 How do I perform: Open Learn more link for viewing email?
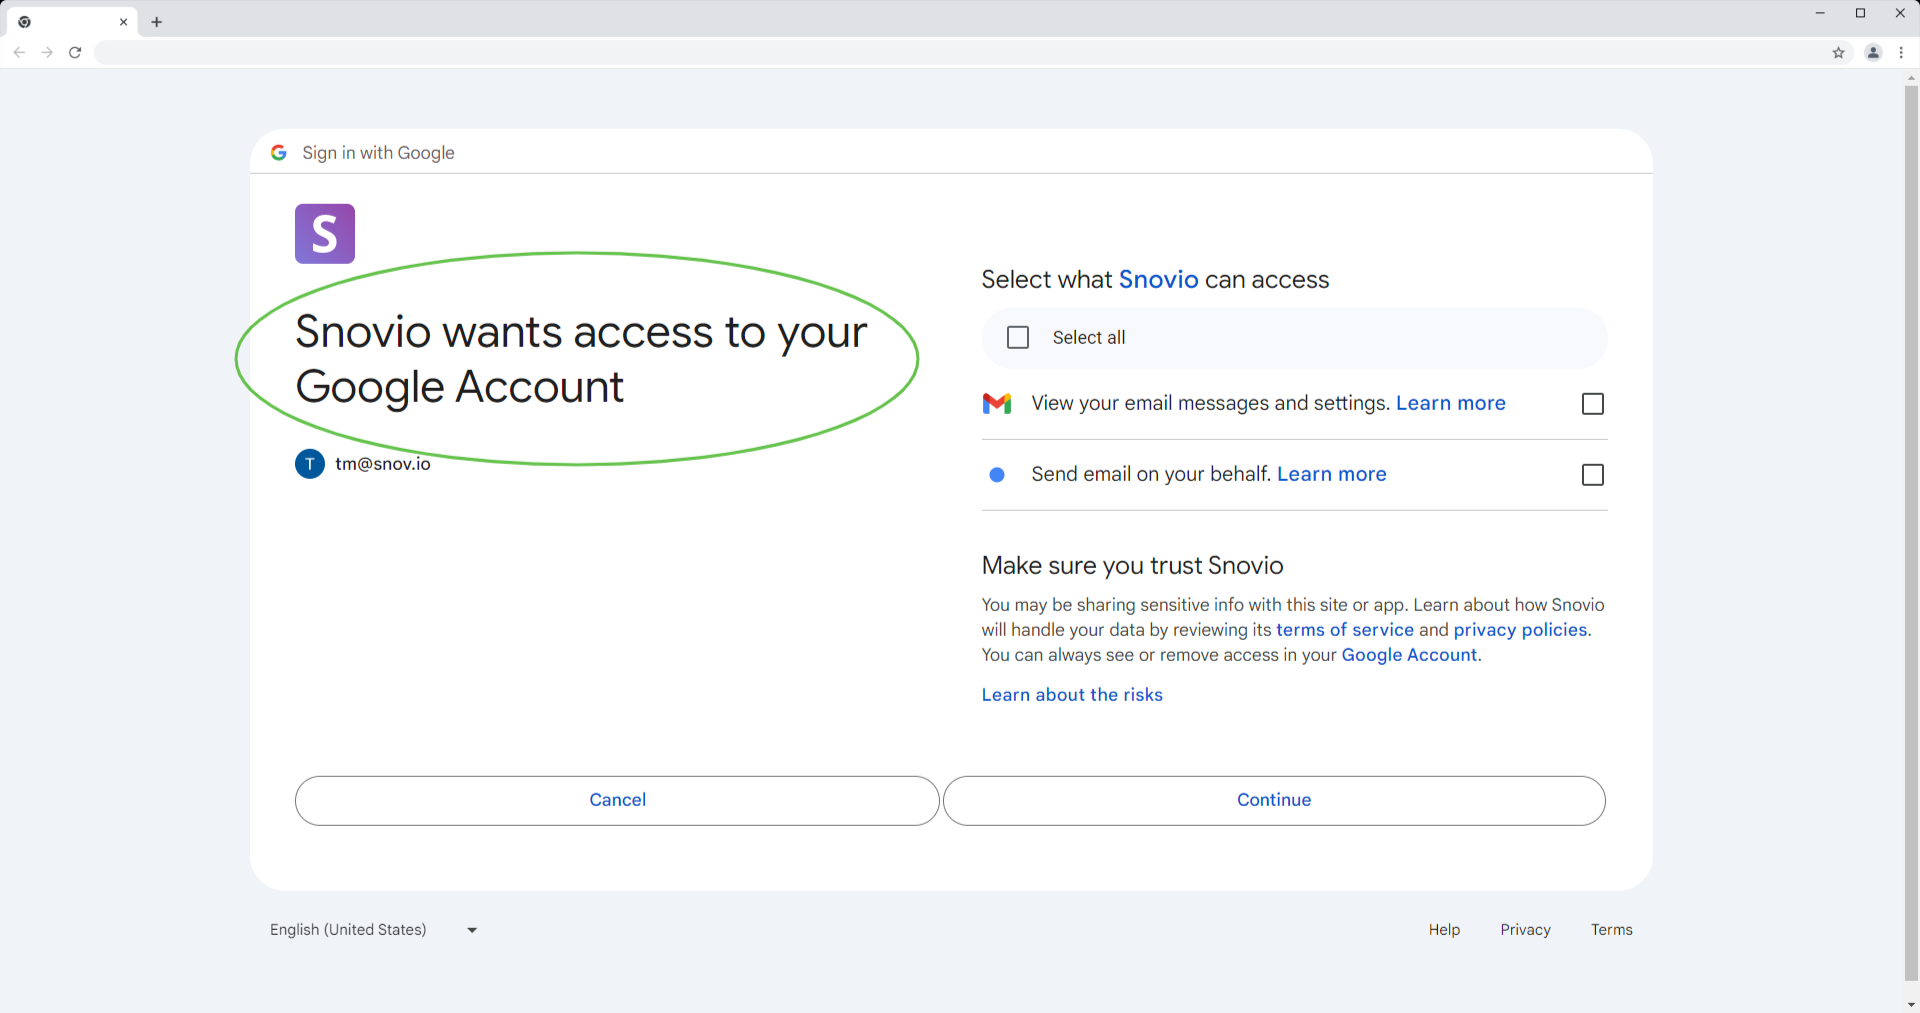[1450, 403]
